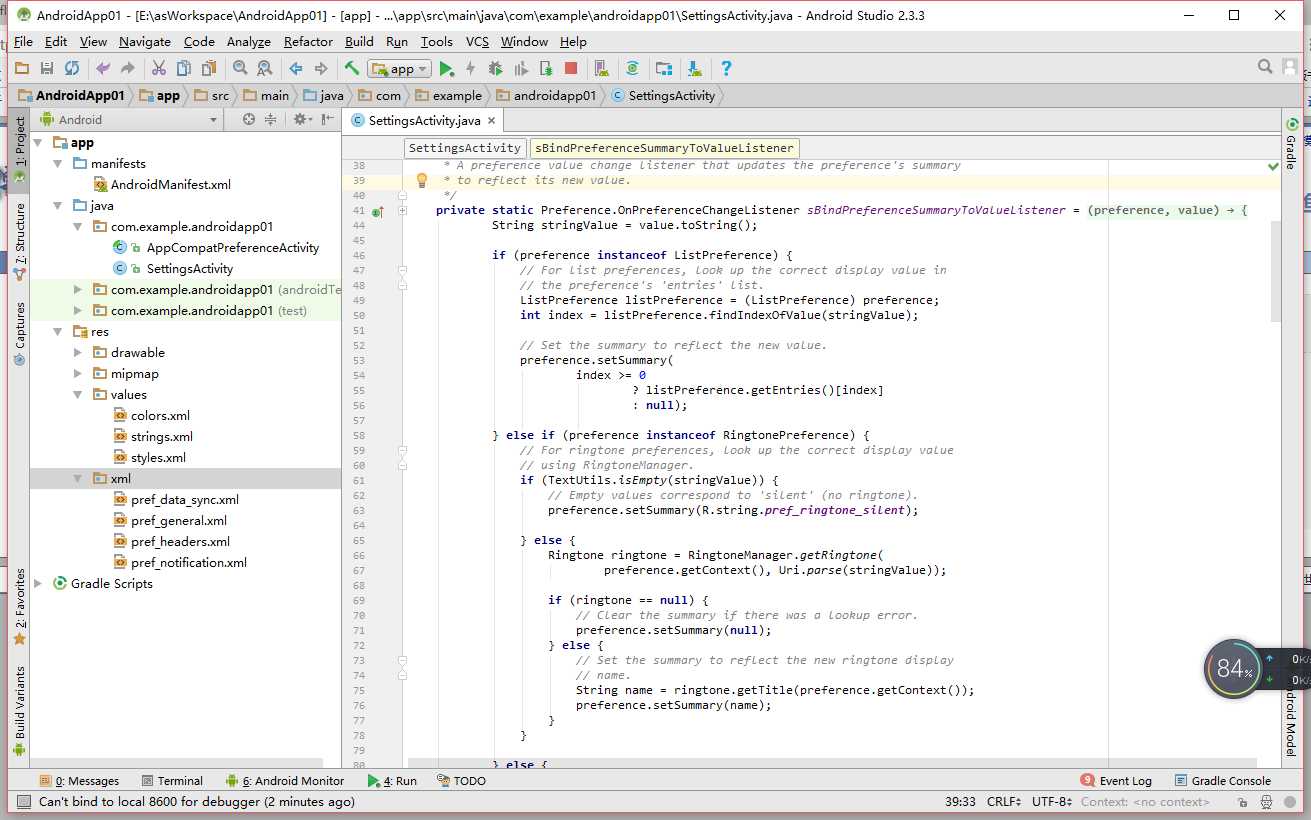Redo the action via toolbar arrow
The height and width of the screenshot is (820, 1311).
click(128, 68)
